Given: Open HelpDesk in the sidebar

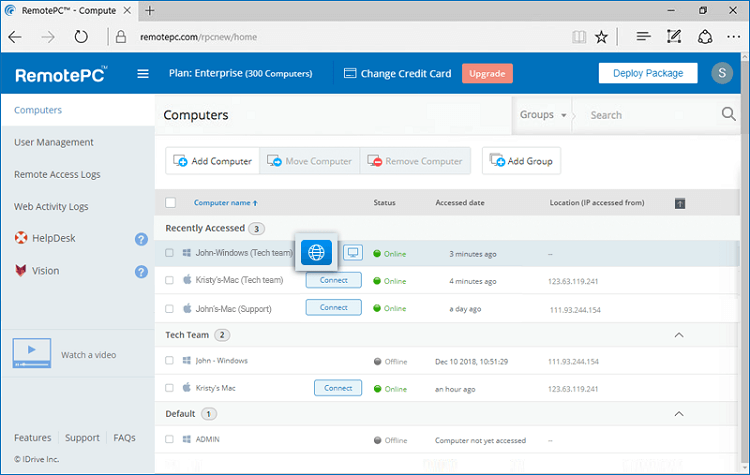Looking at the screenshot, I should coord(54,238).
